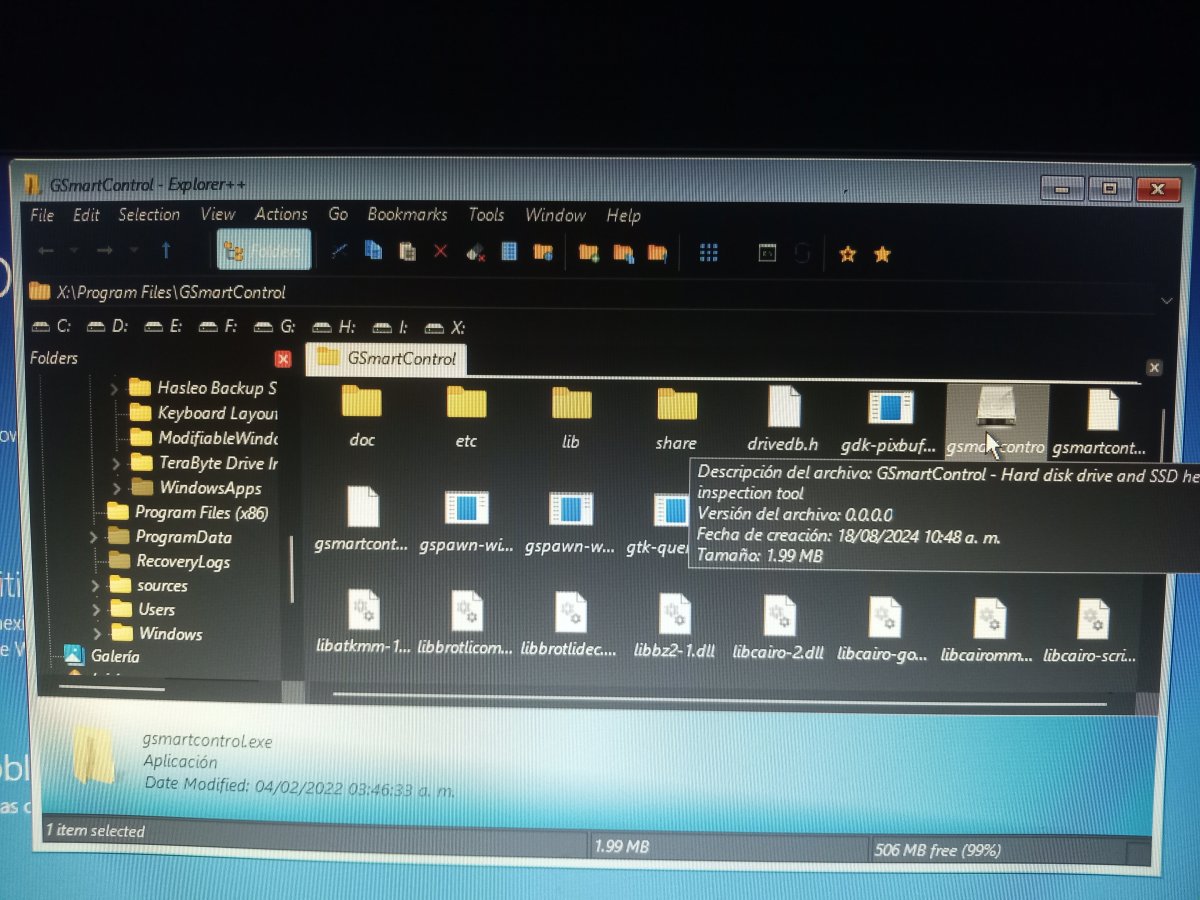Close the GSmartControl tab with X
The width and height of the screenshot is (1200, 900).
tap(1154, 368)
